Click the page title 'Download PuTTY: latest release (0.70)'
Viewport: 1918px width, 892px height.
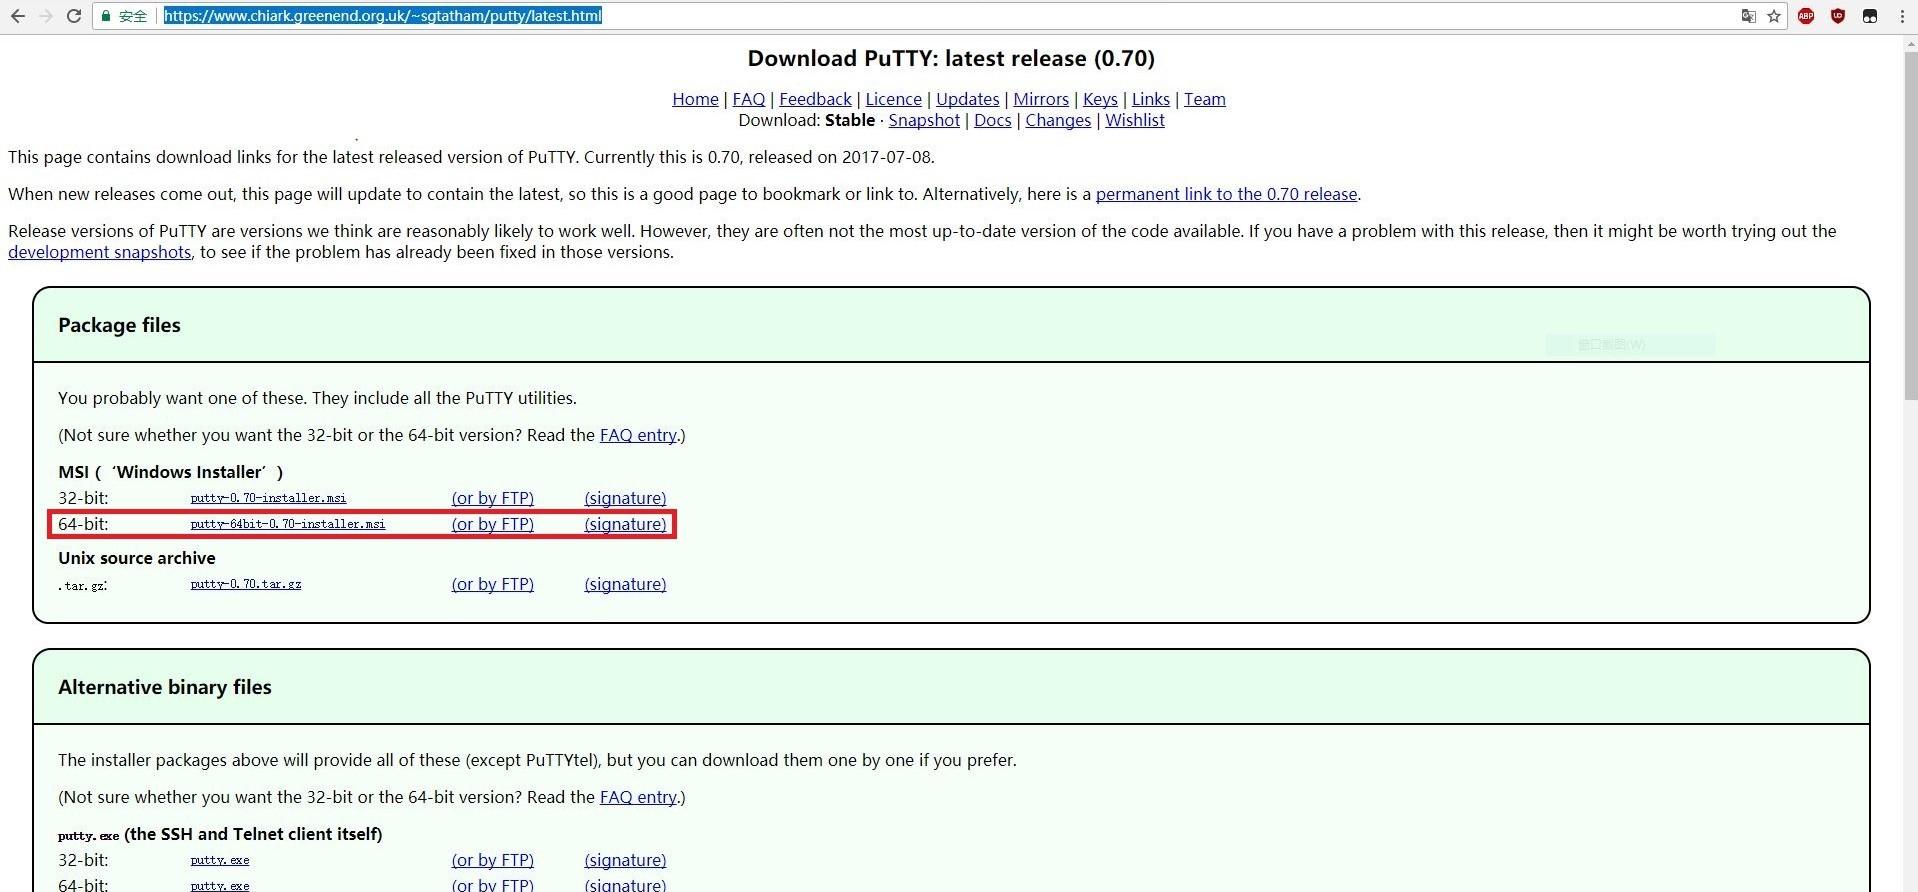951,58
